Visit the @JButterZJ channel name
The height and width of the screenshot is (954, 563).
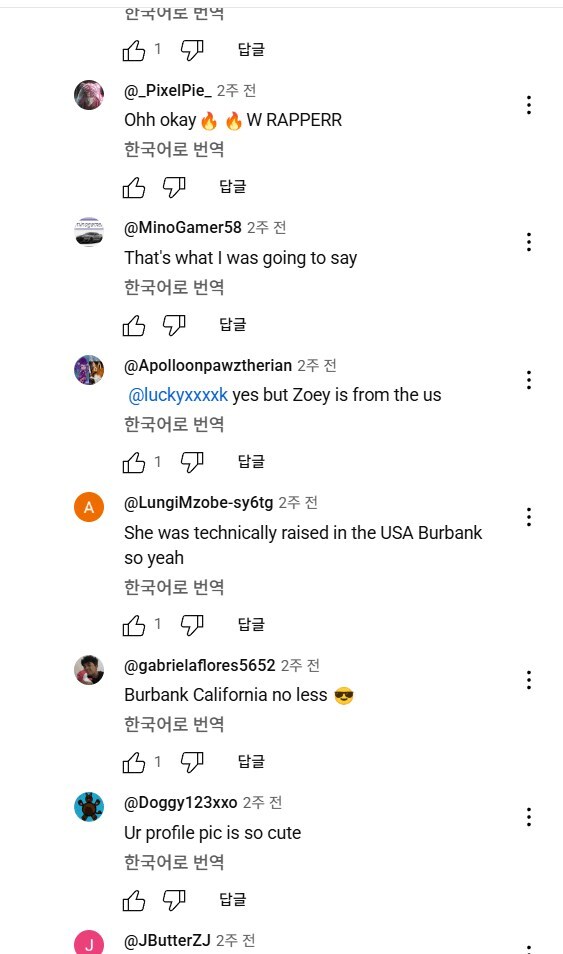(x=167, y=940)
